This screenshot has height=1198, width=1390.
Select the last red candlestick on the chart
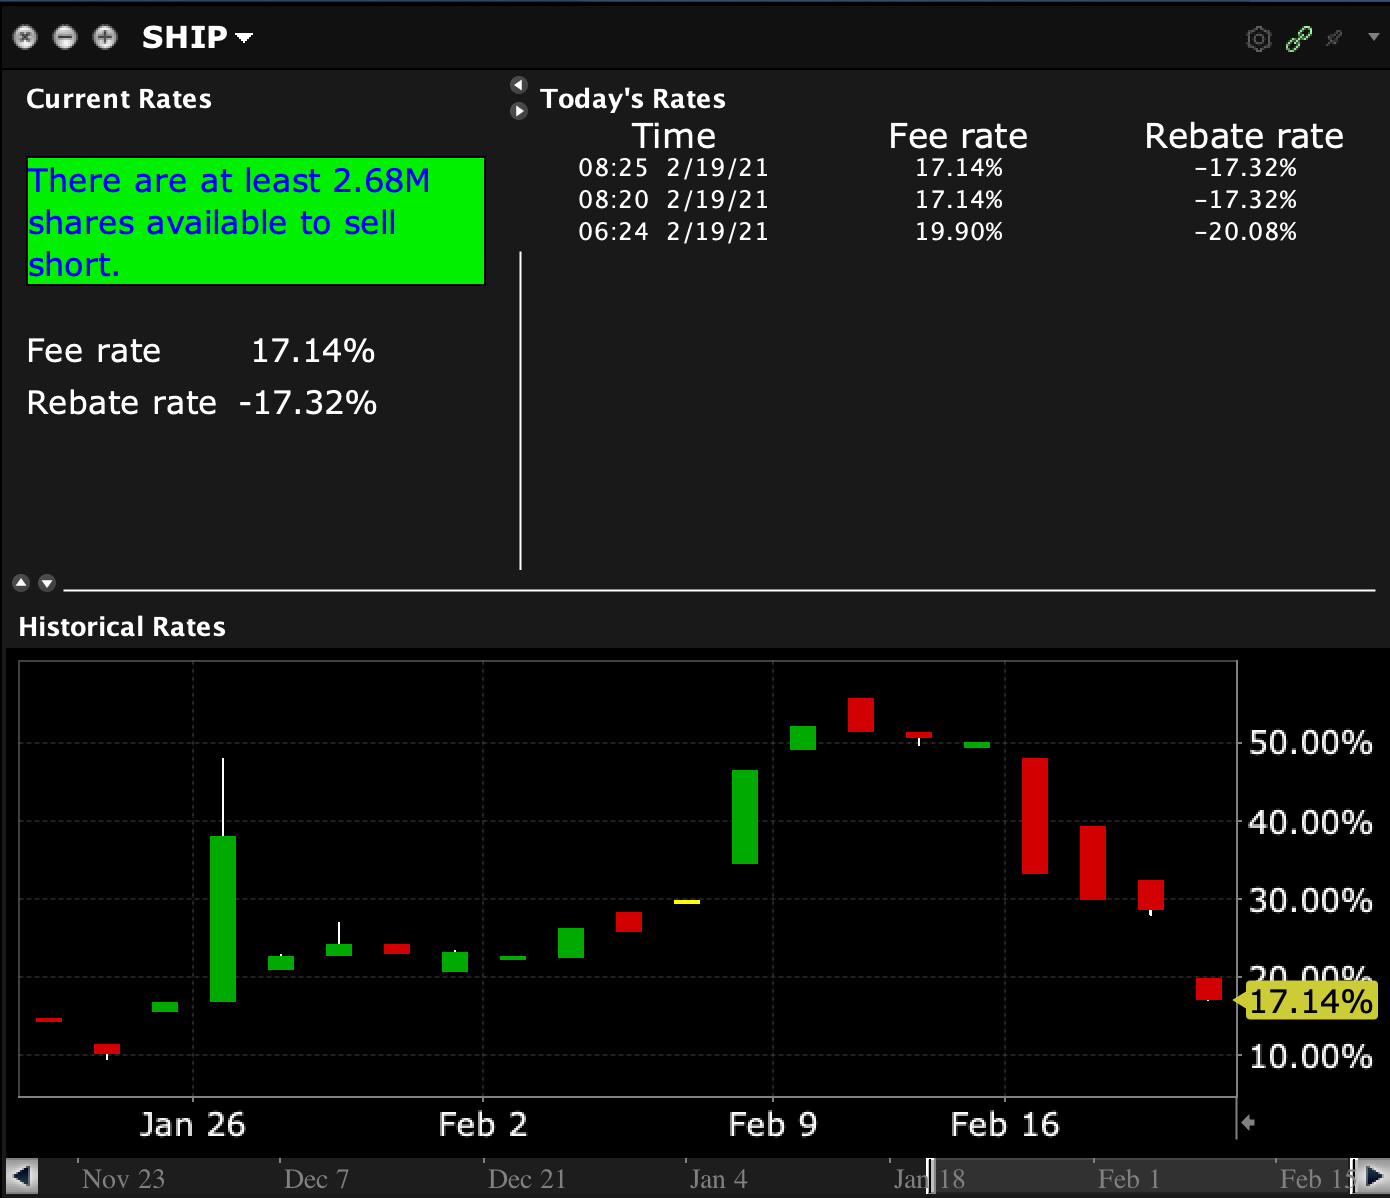pyautogui.click(x=1207, y=989)
